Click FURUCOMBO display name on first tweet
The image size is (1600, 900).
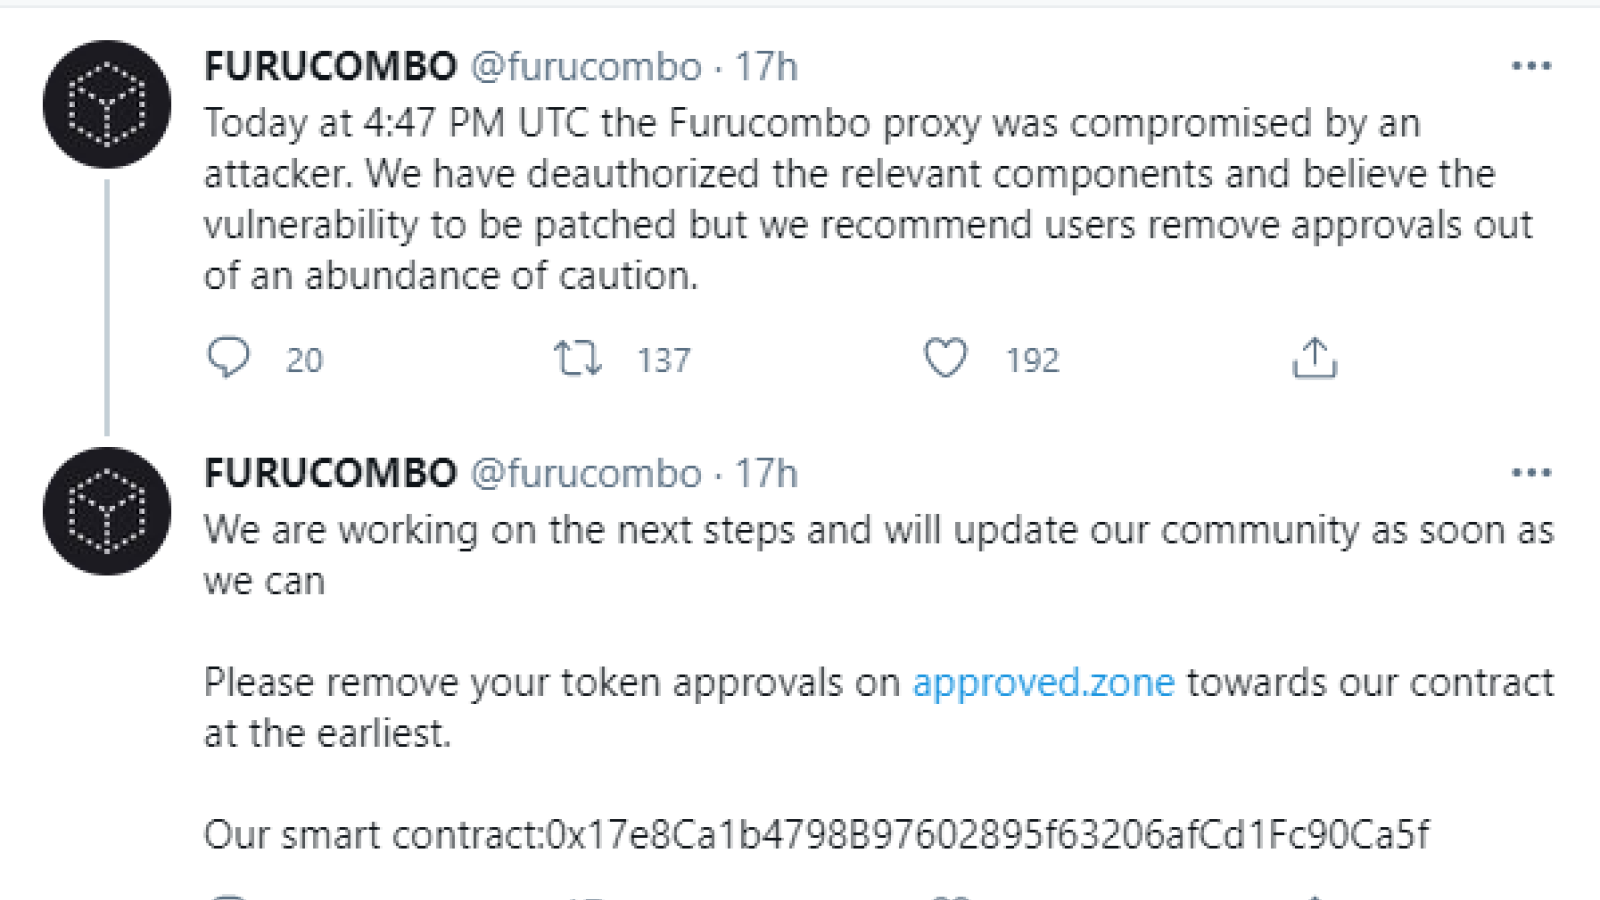331,67
